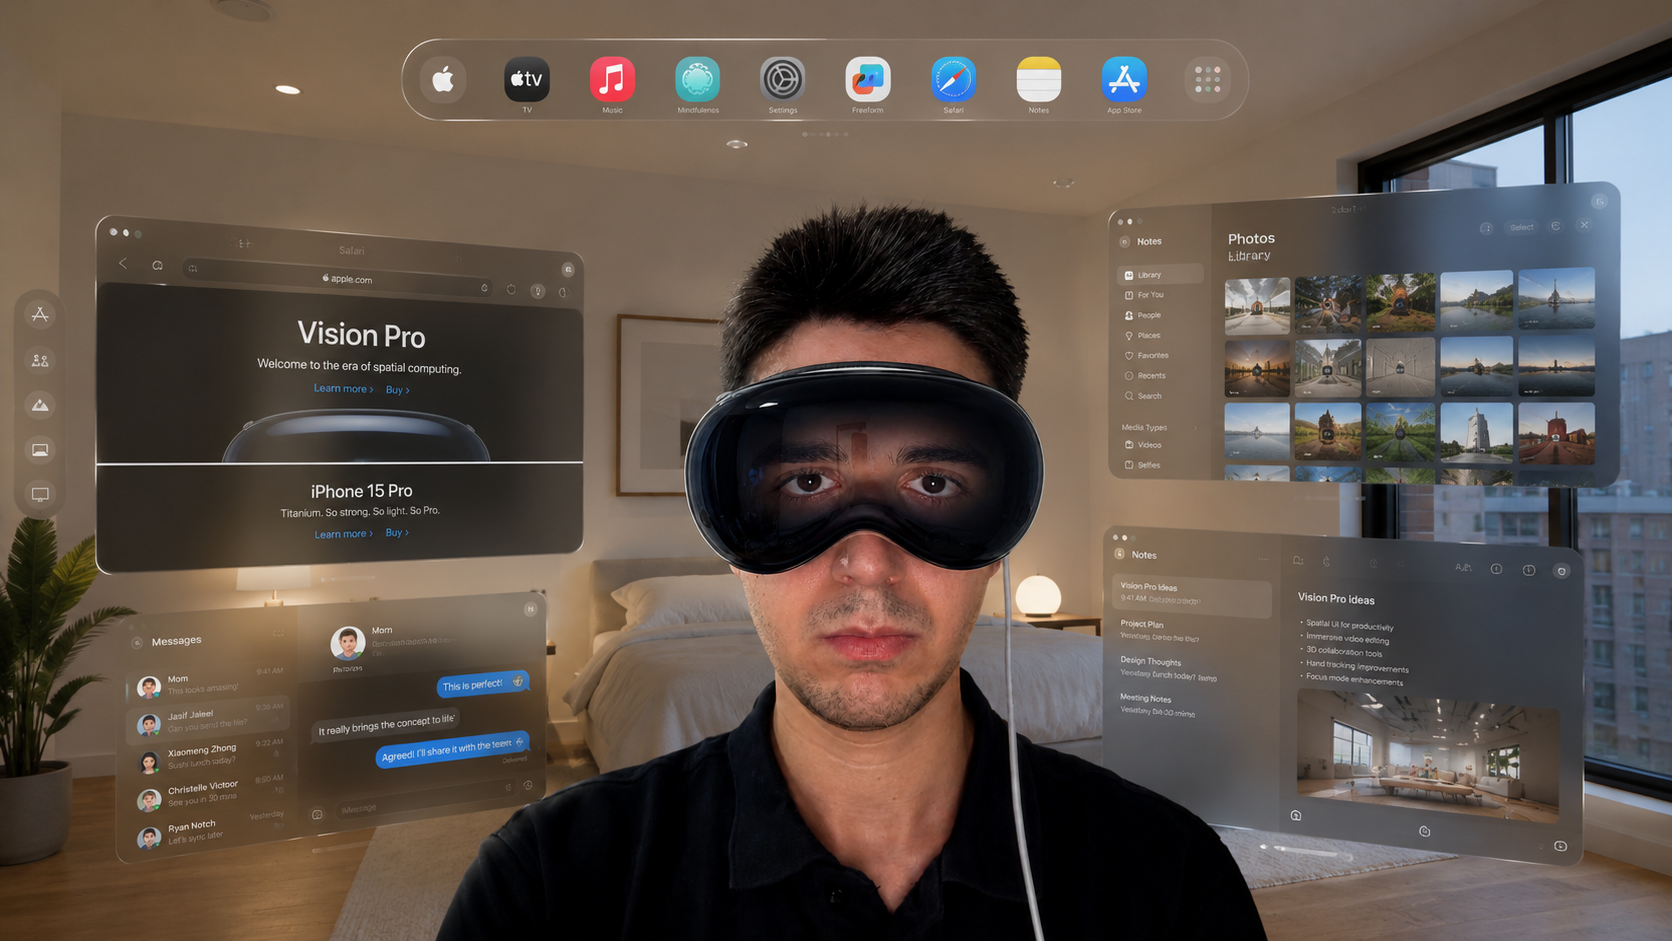
Task: Click the bottom-center icon in Notes editor
Action: (1424, 831)
